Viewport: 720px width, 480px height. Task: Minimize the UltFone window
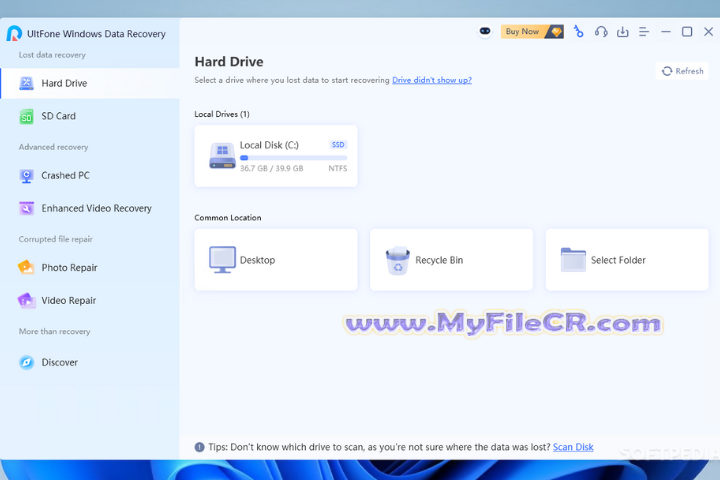(666, 32)
